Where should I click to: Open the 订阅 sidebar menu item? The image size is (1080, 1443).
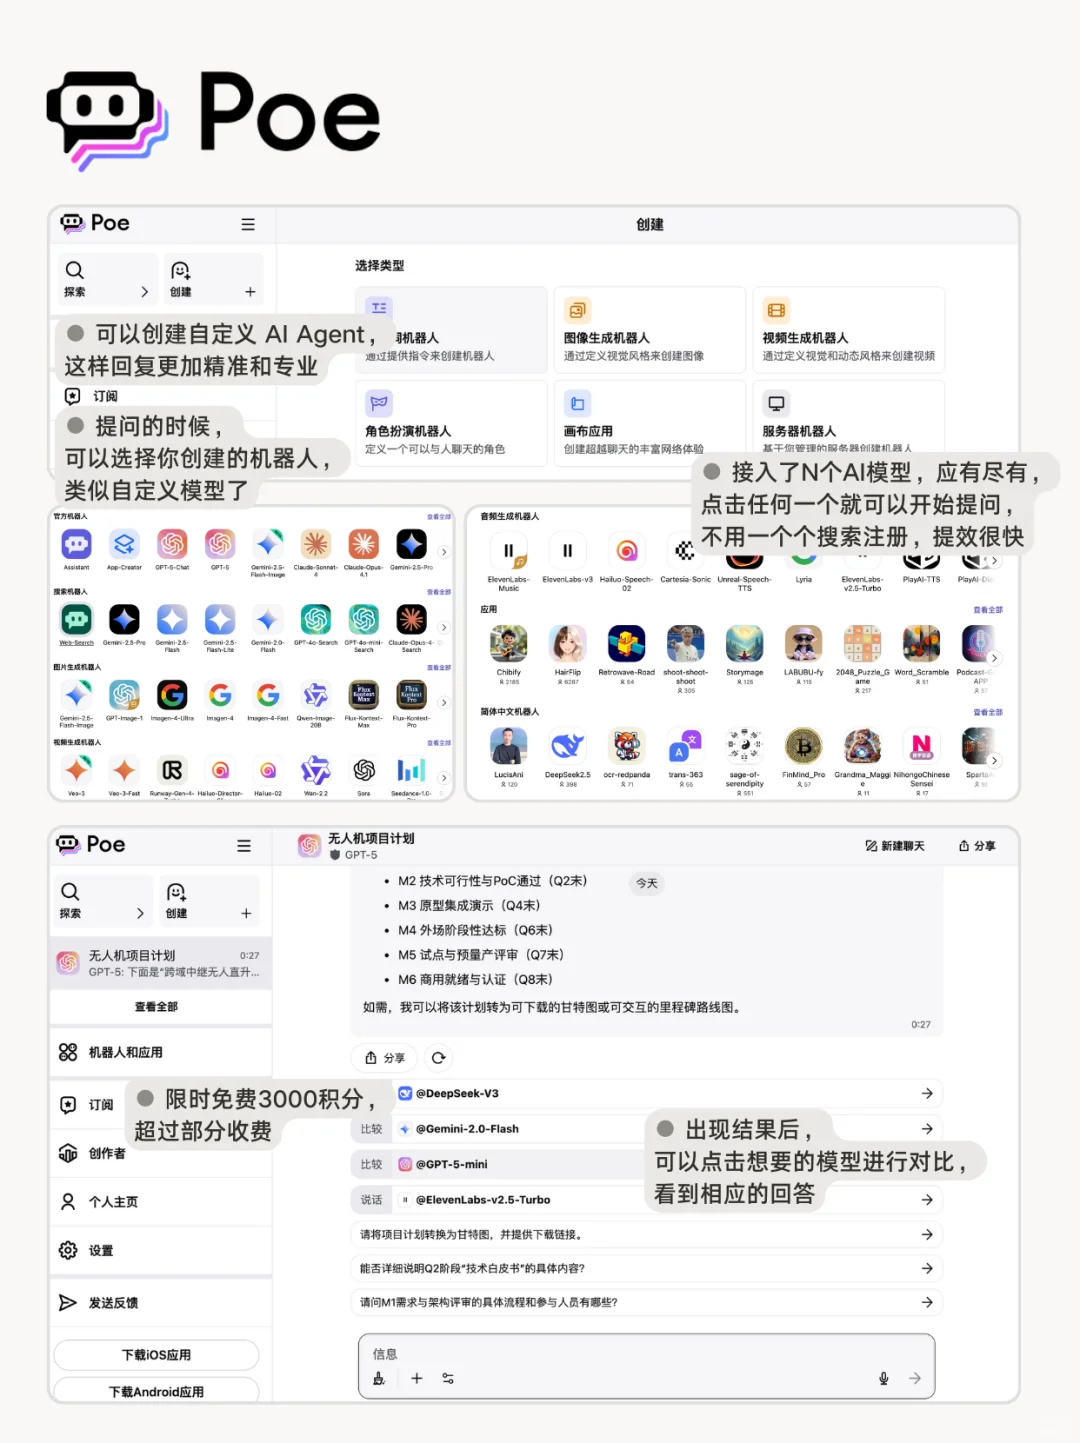pos(99,1104)
